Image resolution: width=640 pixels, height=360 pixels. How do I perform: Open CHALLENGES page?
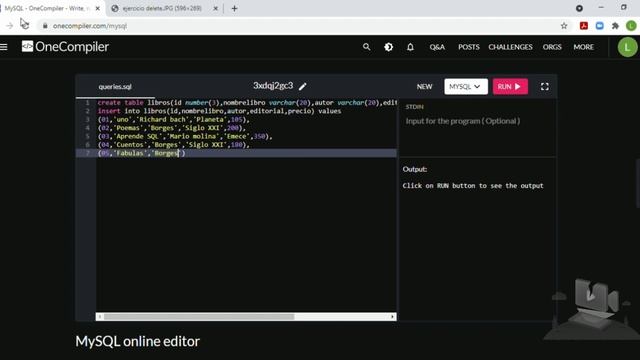(510, 47)
